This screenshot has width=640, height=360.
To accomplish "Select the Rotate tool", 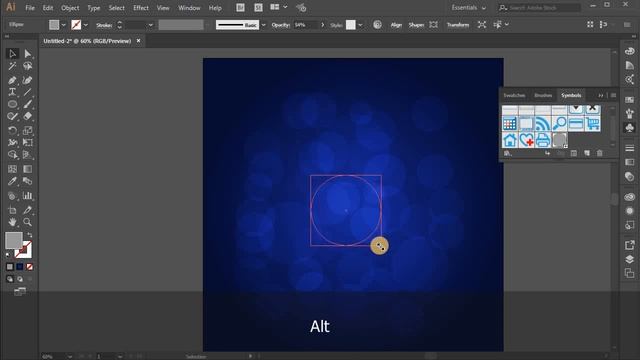I will tap(12, 131).
